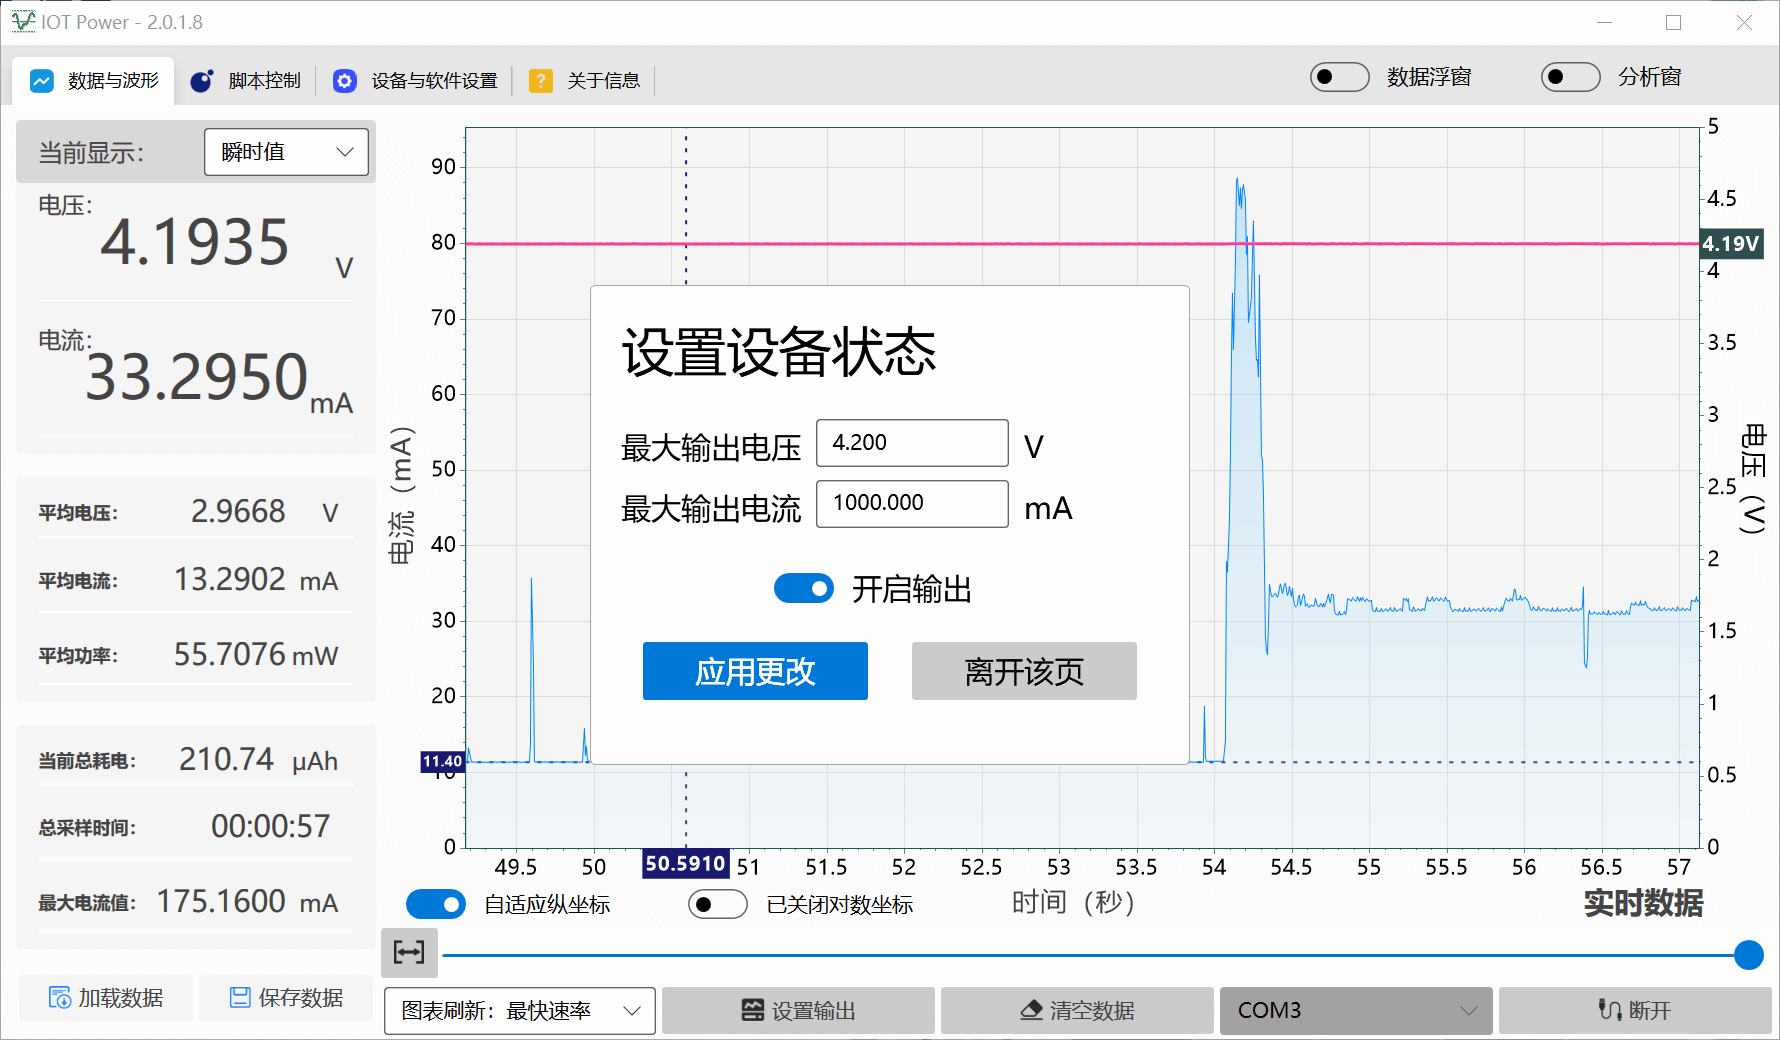Click the set output panel icon
Viewport: 1780px width, 1040px height.
[x=753, y=1011]
